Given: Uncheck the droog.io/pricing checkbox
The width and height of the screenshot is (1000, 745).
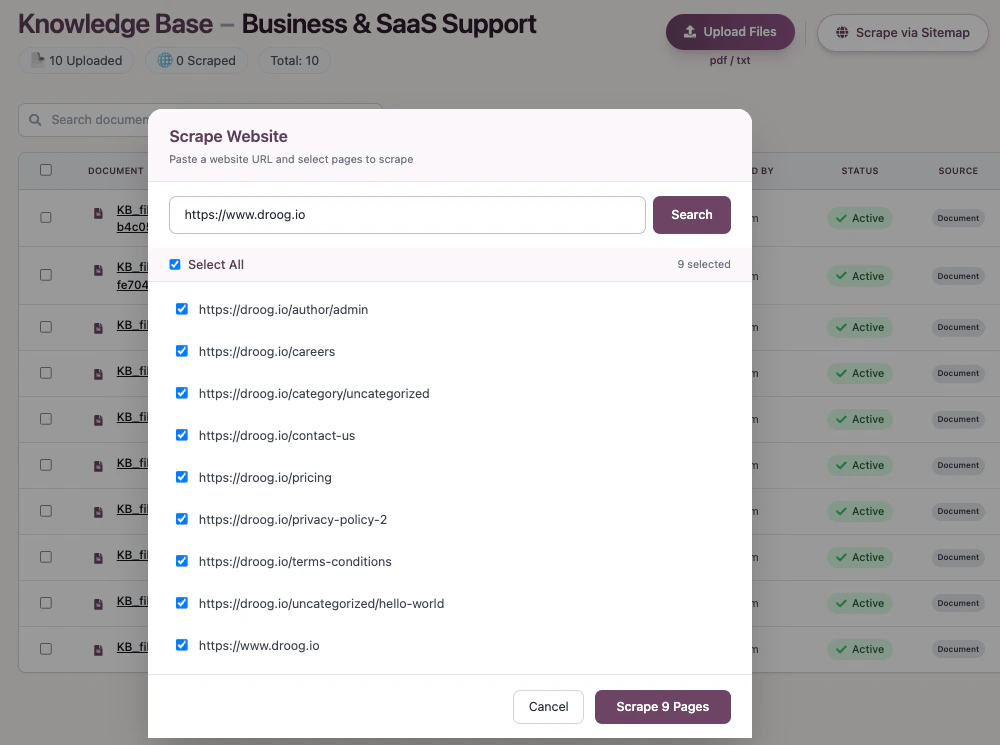Looking at the screenshot, I should tap(182, 477).
